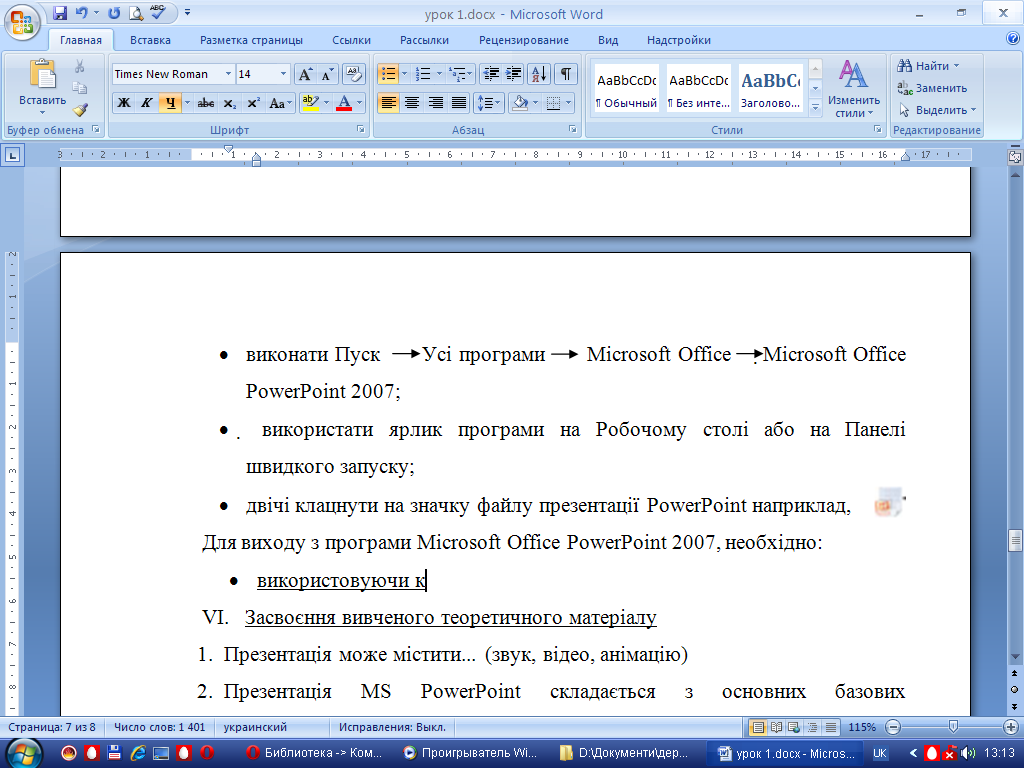Open line spacing dropdown

pyautogui.click(x=488, y=103)
